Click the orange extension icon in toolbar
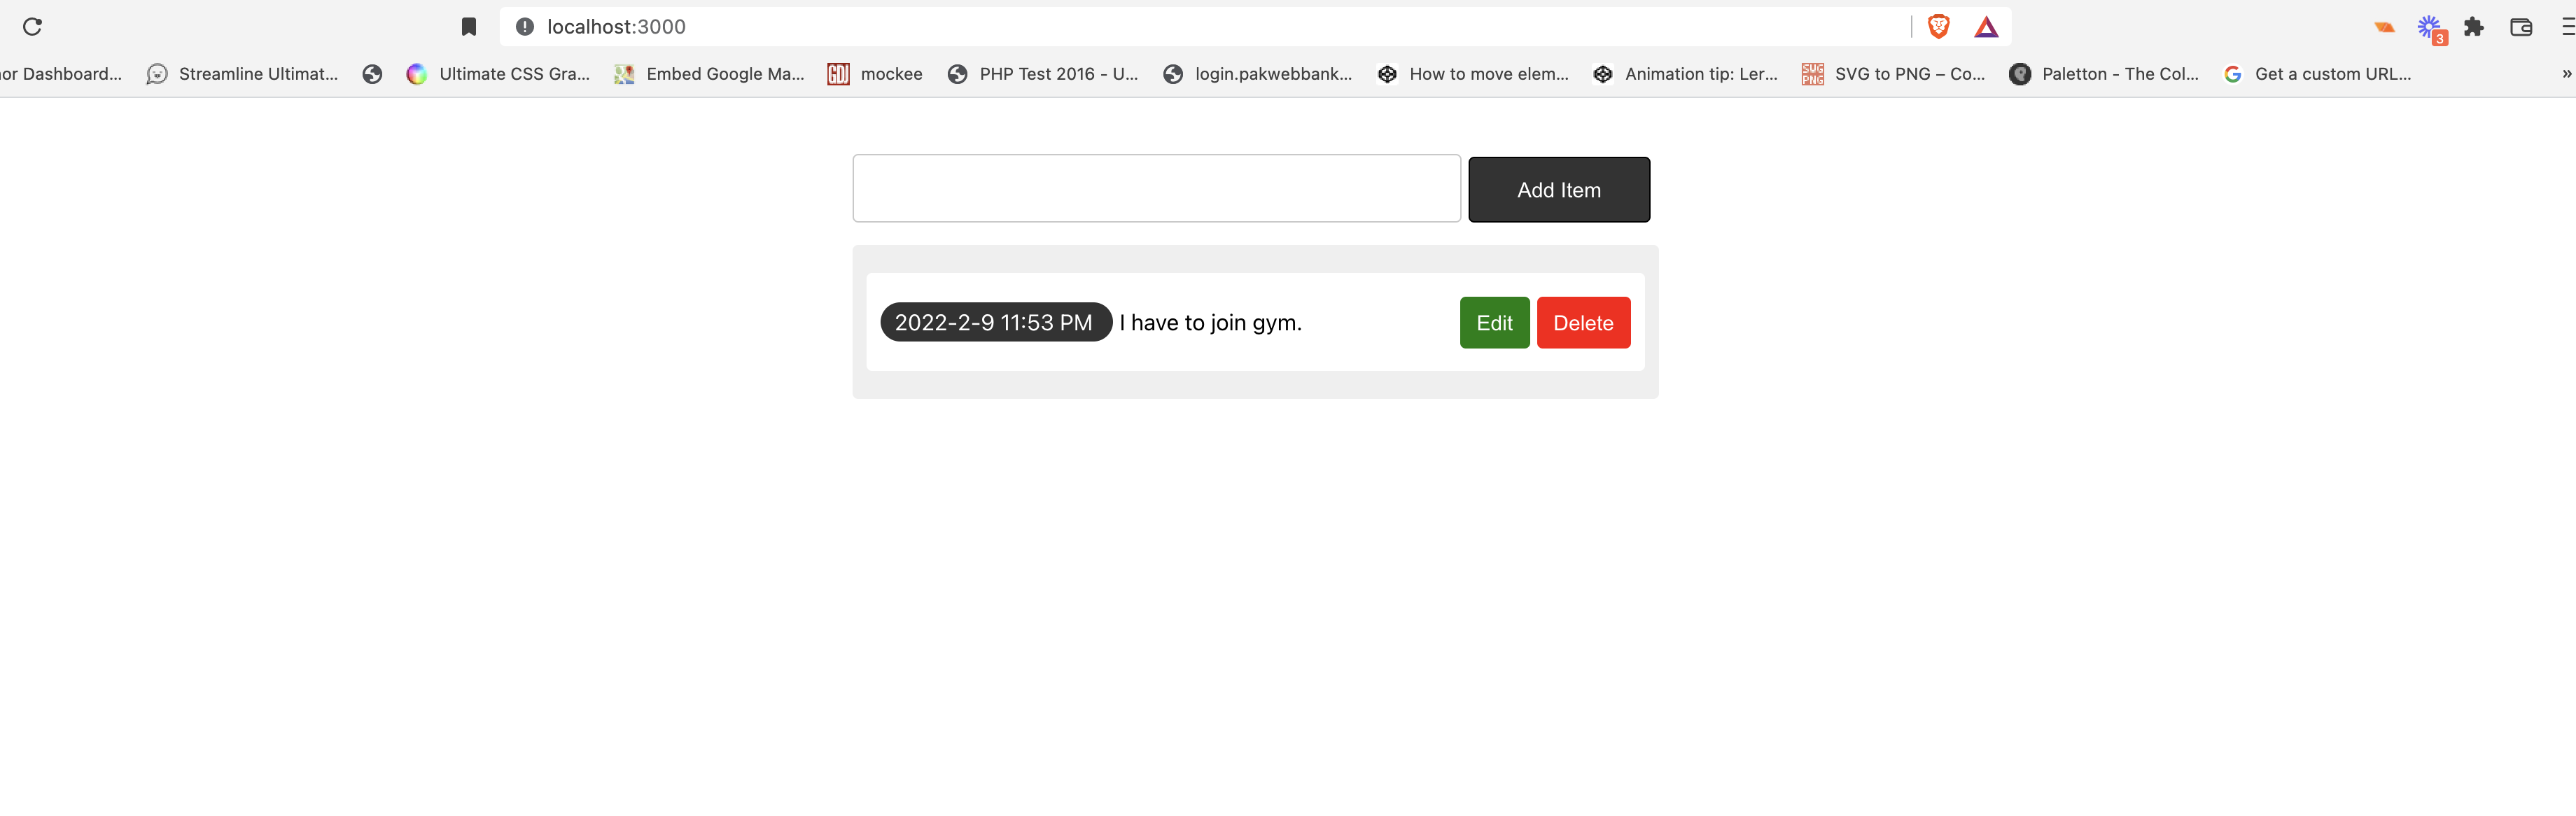 click(2384, 27)
